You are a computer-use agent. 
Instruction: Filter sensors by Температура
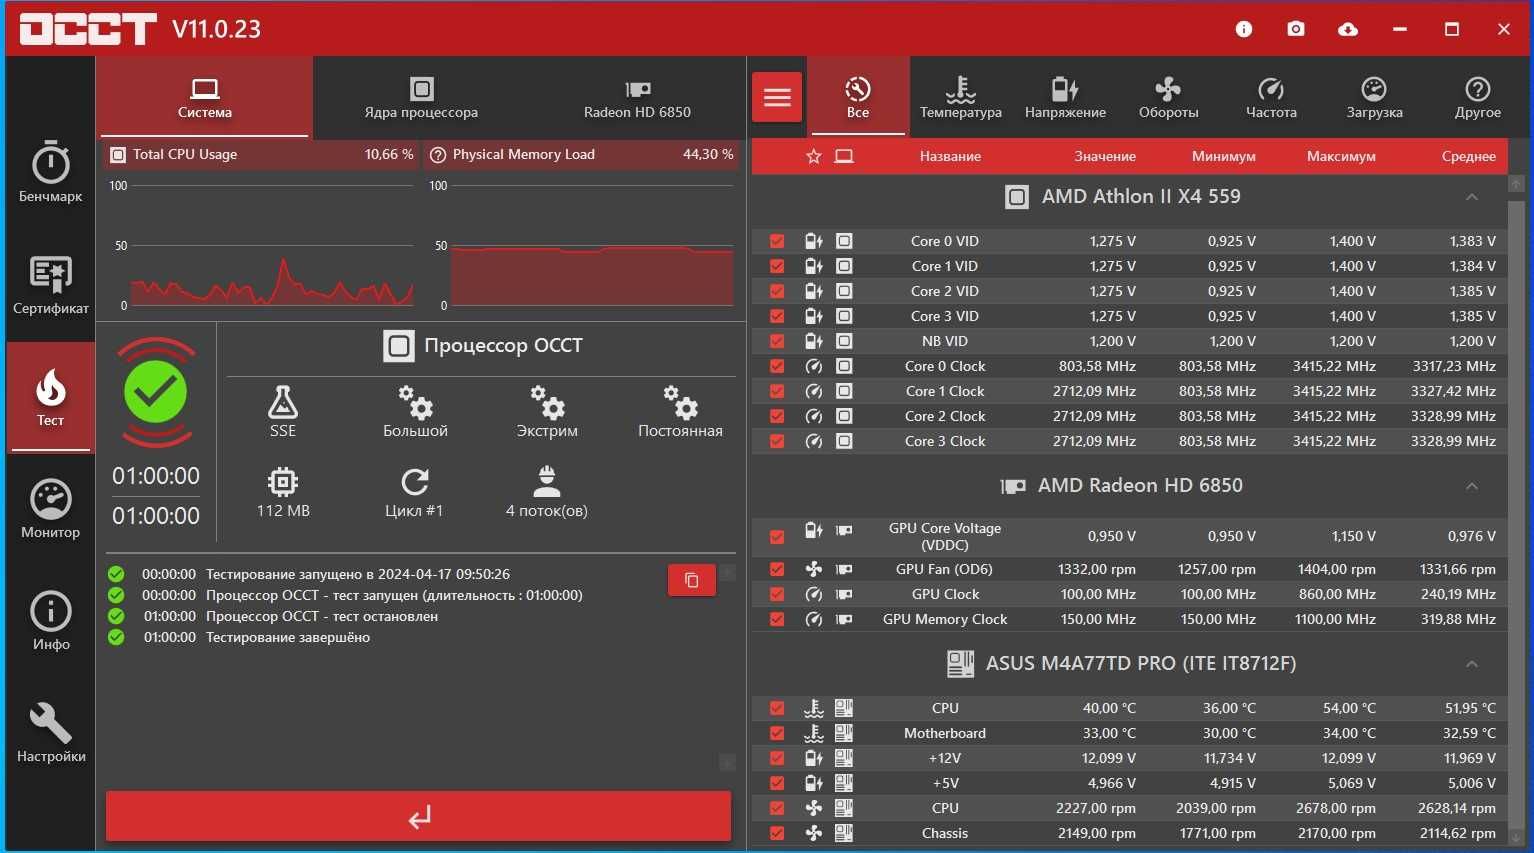point(961,97)
